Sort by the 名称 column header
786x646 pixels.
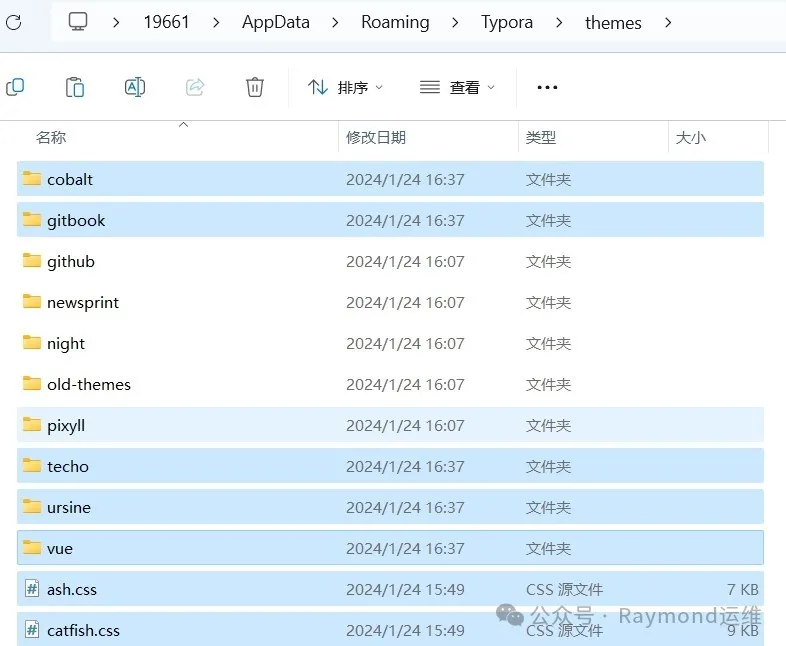[x=51, y=137]
